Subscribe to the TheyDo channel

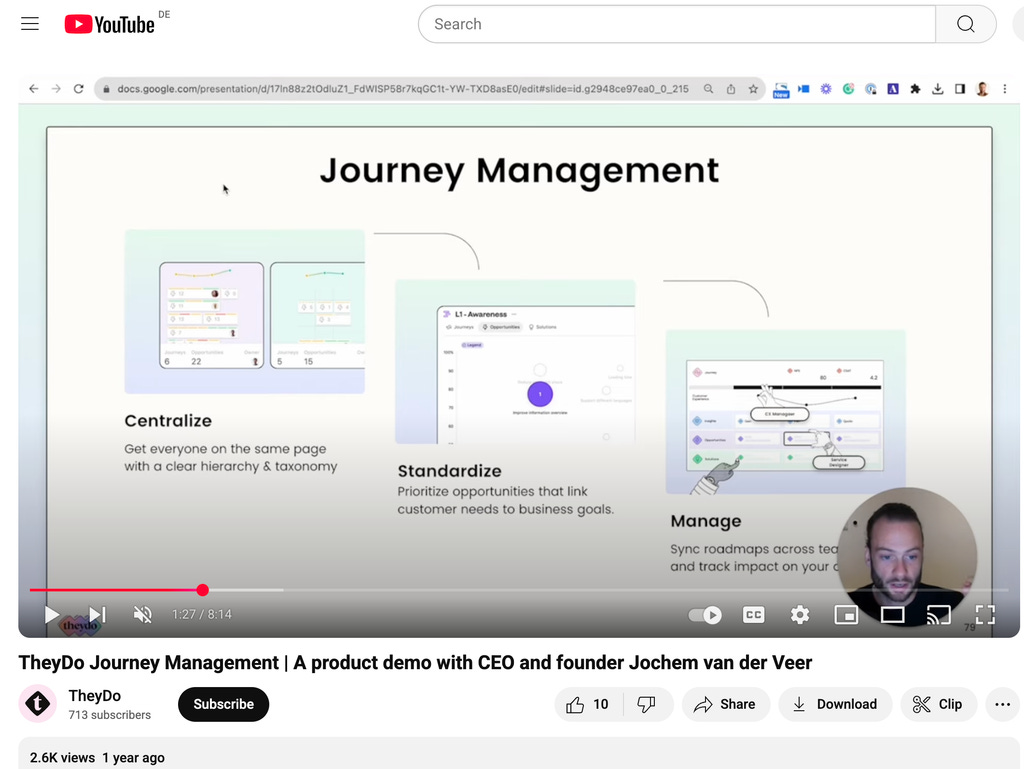click(223, 704)
